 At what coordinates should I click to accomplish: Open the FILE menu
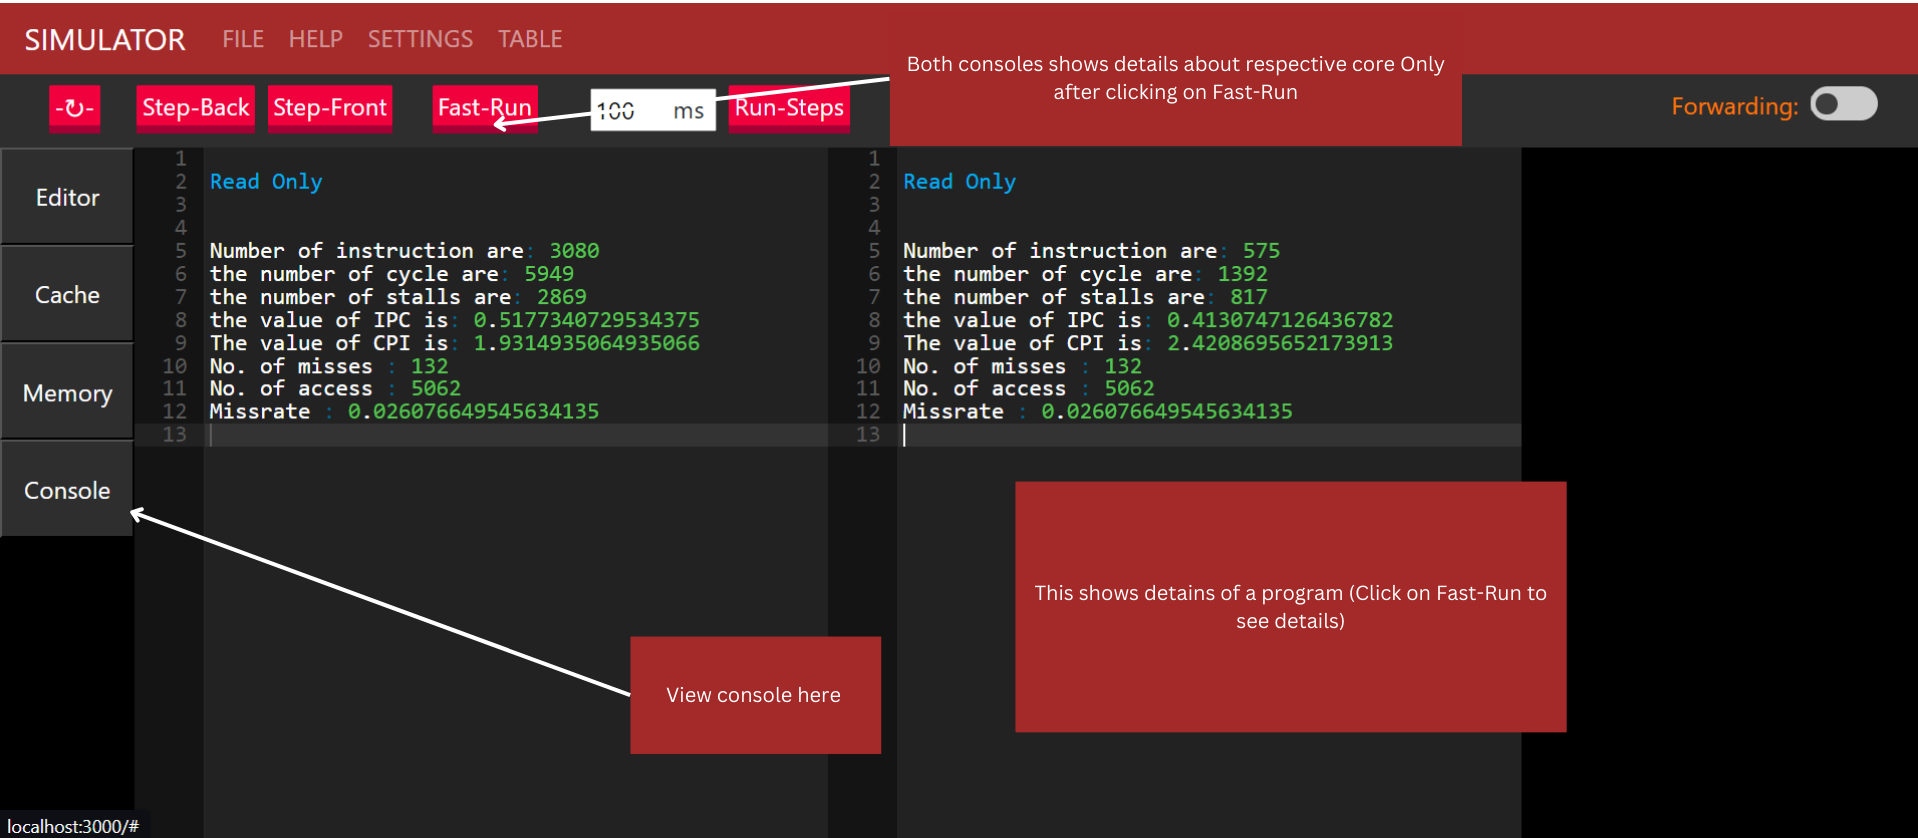click(243, 39)
